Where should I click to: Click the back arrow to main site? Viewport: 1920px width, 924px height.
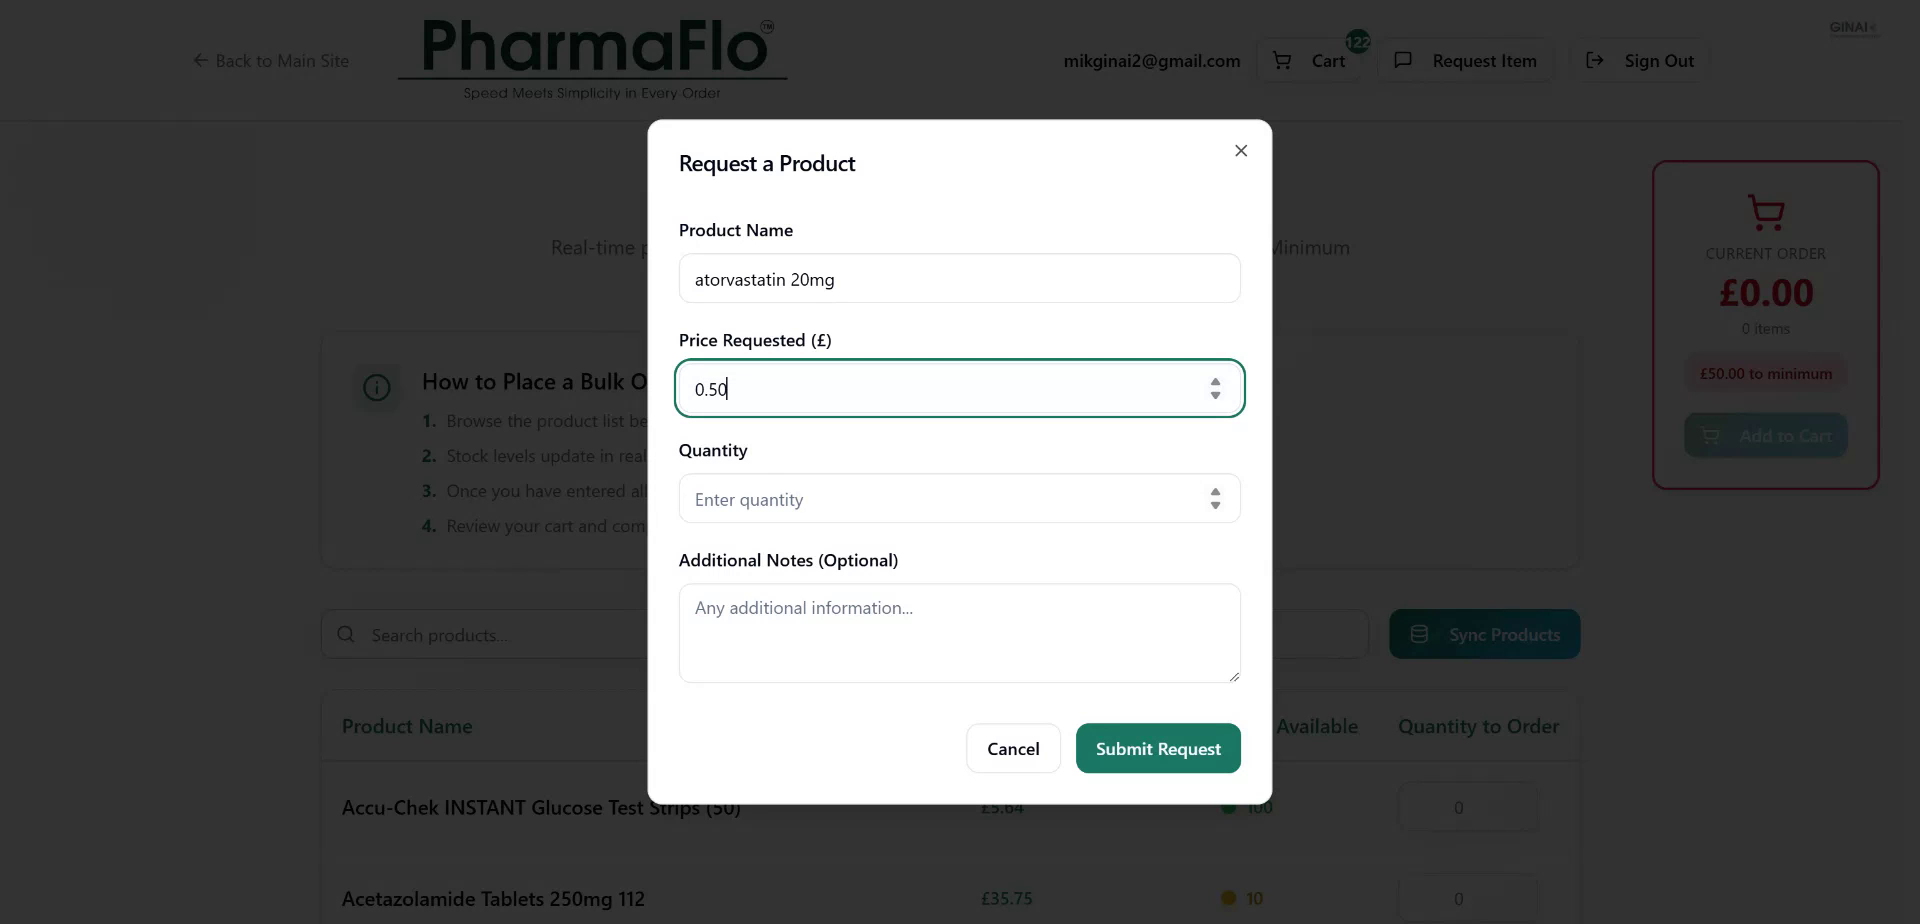[x=200, y=61]
